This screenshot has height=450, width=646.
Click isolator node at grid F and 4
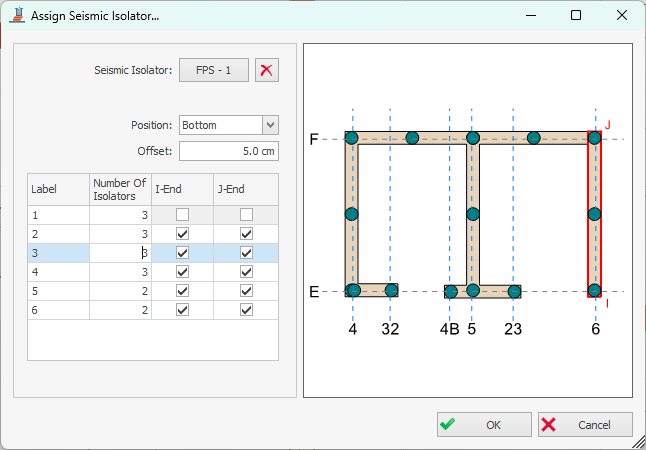[352, 138]
